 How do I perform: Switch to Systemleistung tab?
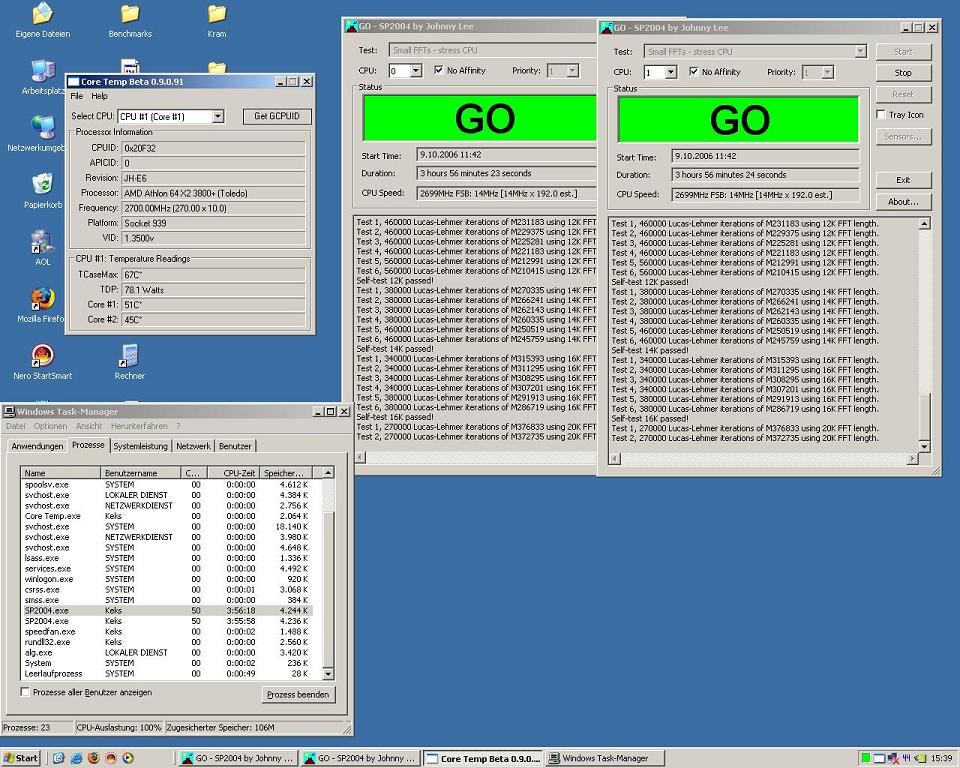(x=140, y=446)
